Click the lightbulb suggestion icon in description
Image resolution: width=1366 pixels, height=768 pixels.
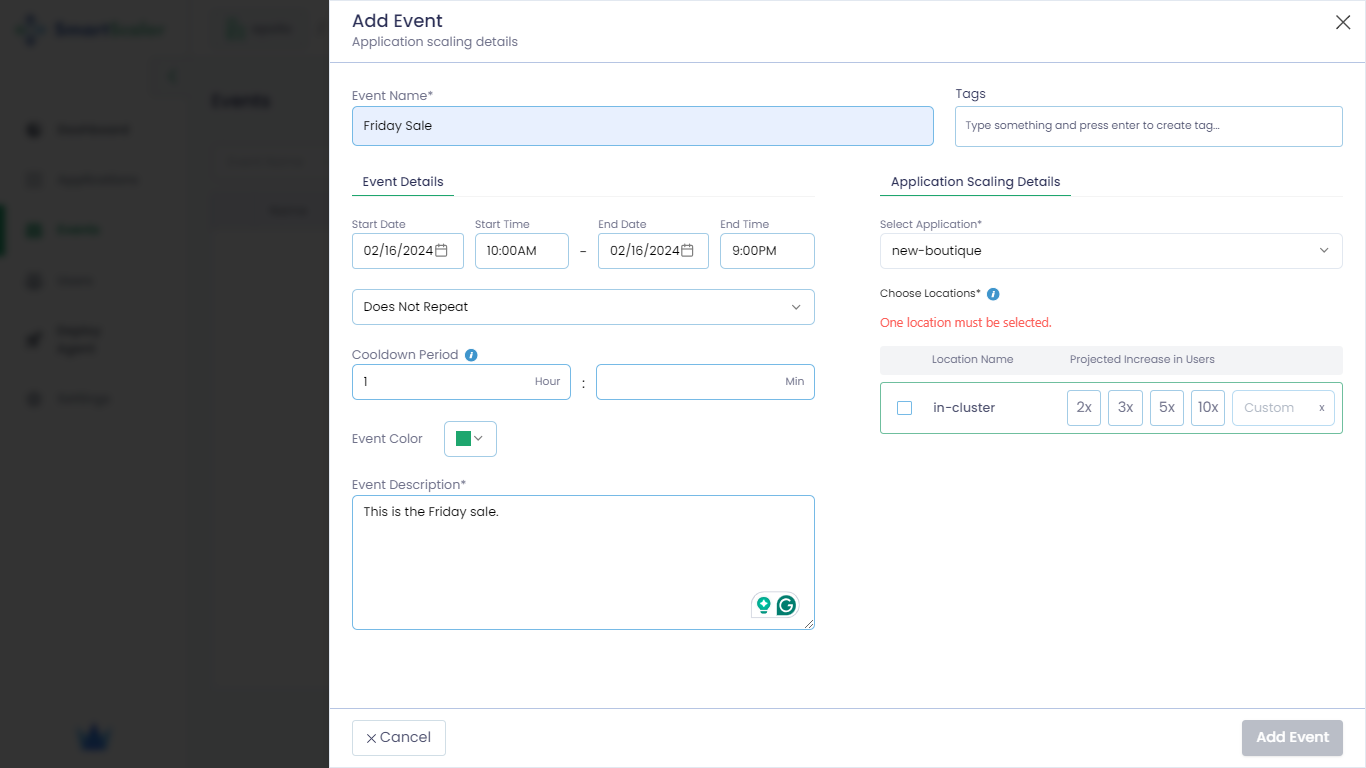tap(764, 605)
